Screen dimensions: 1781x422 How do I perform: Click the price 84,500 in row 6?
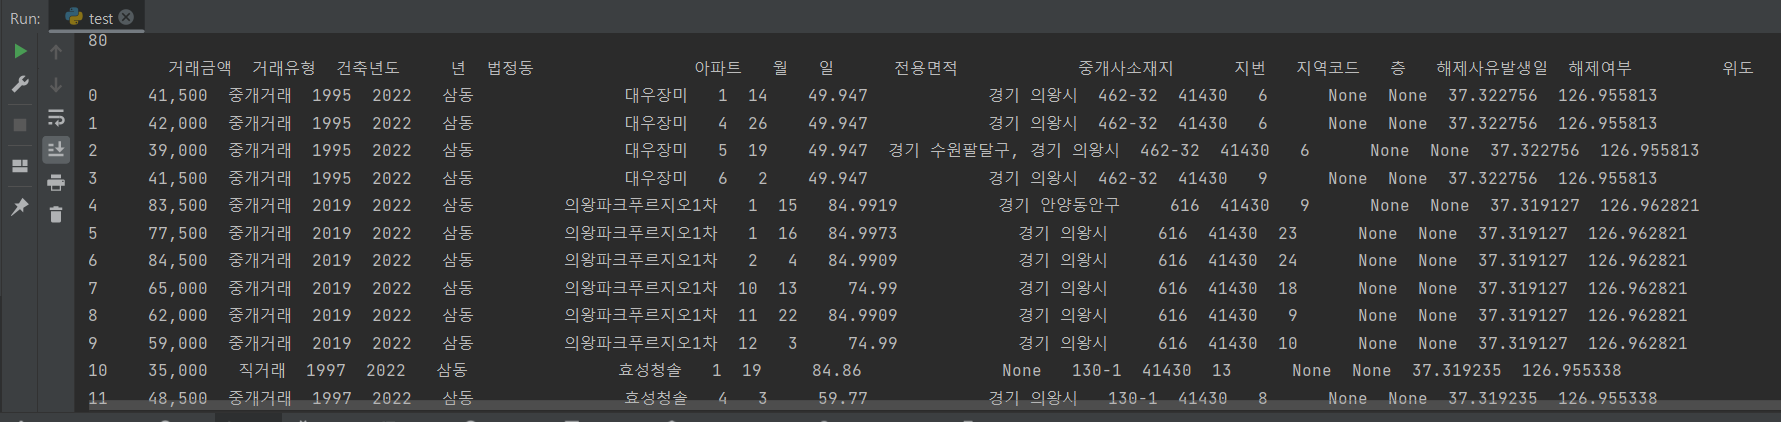click(178, 261)
